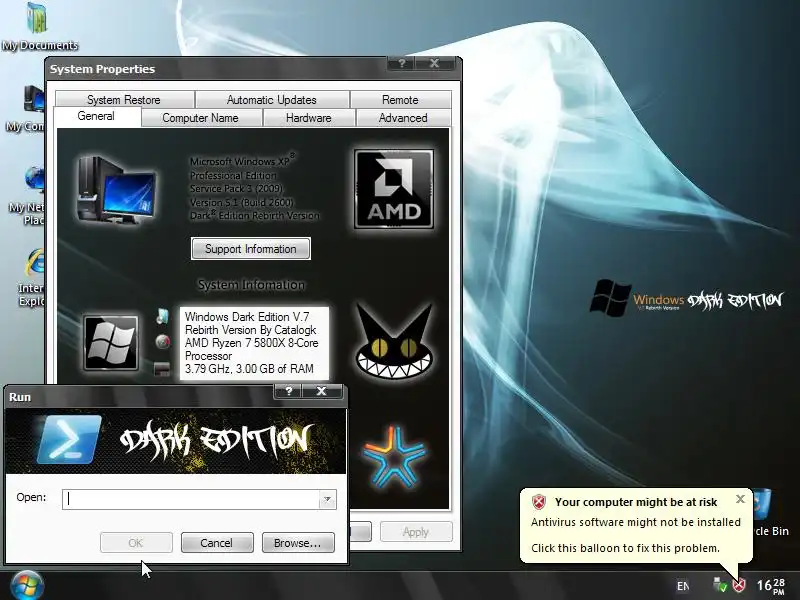Click the PowerShell icon in Run dialog

pos(69,440)
